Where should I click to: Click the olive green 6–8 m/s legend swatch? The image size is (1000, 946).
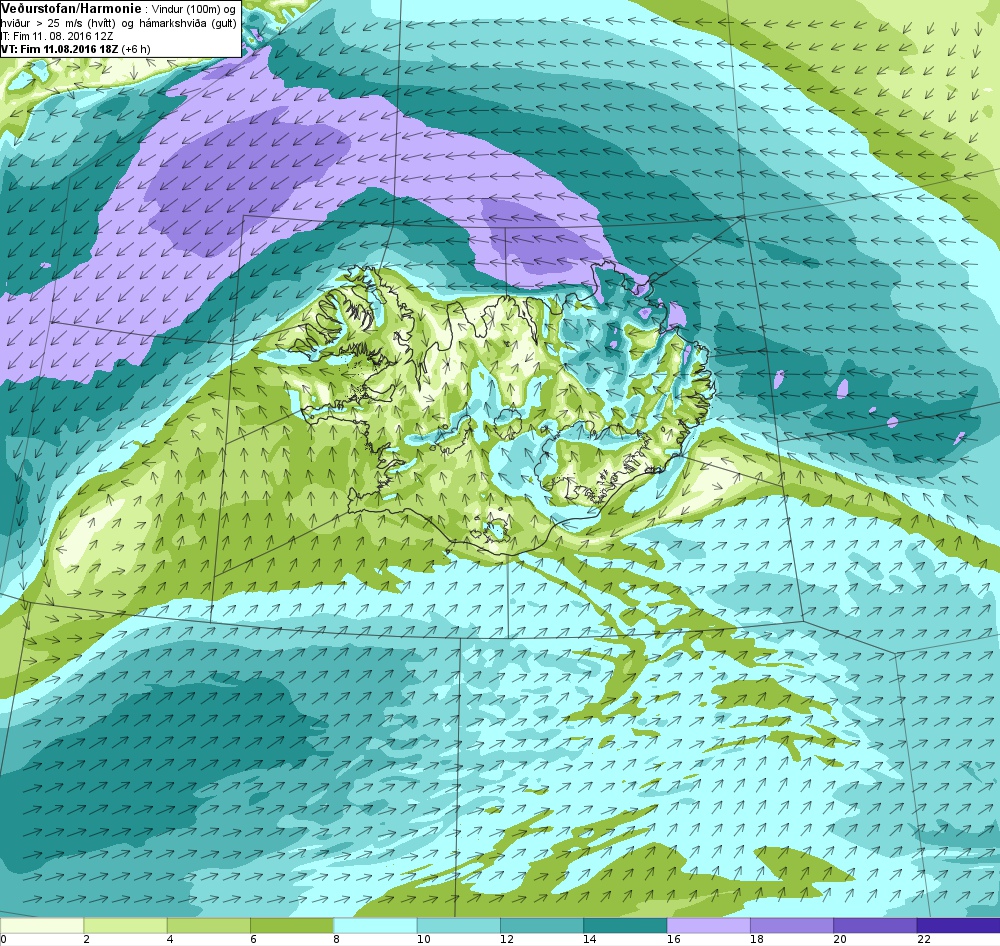[x=292, y=925]
